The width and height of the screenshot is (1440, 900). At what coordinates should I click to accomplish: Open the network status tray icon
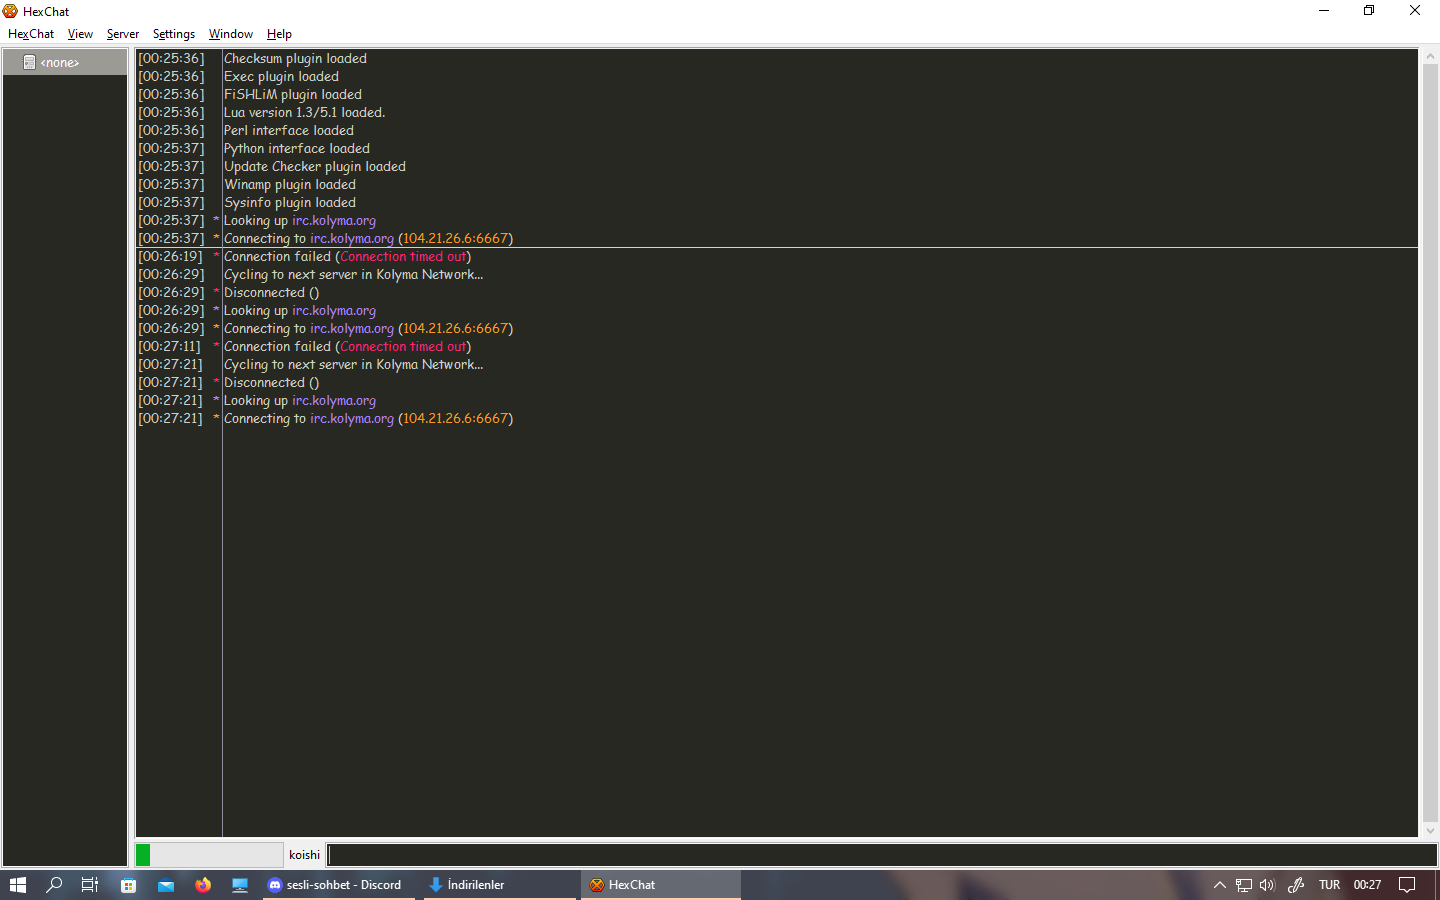click(1243, 885)
